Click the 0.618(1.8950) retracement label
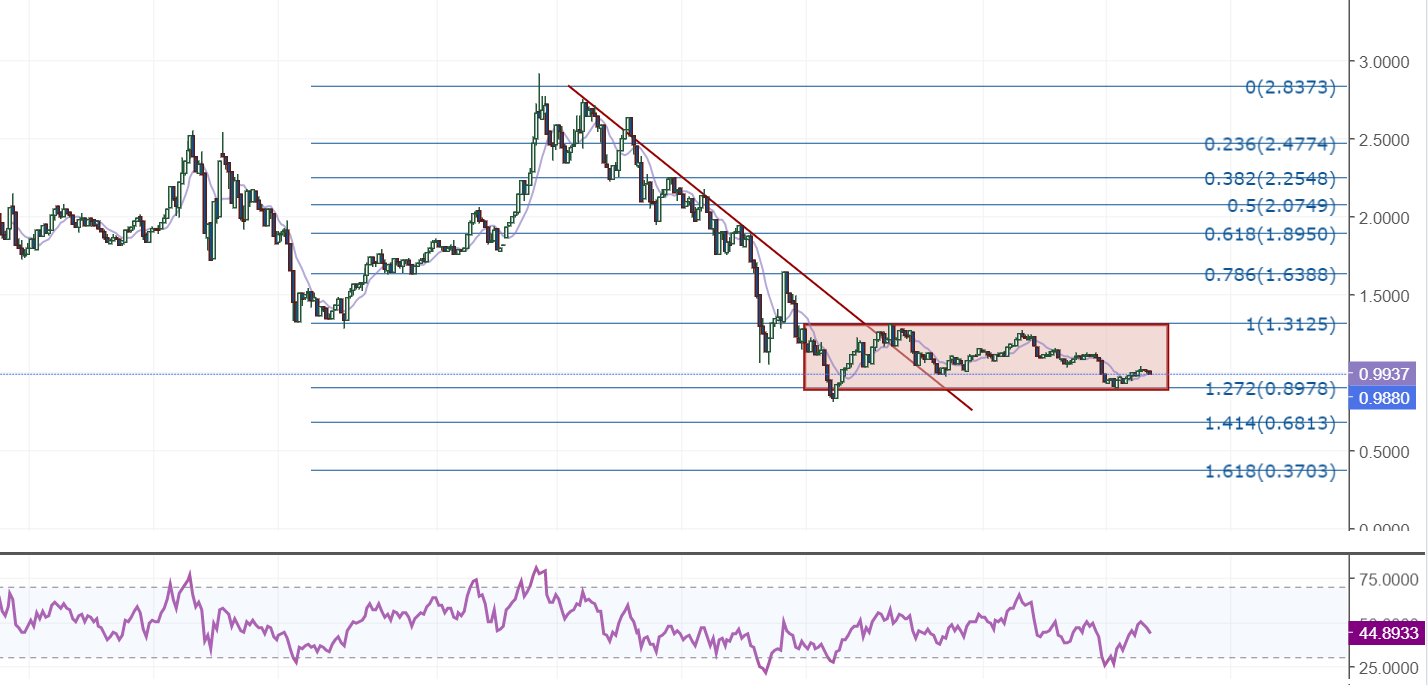 (1270, 234)
